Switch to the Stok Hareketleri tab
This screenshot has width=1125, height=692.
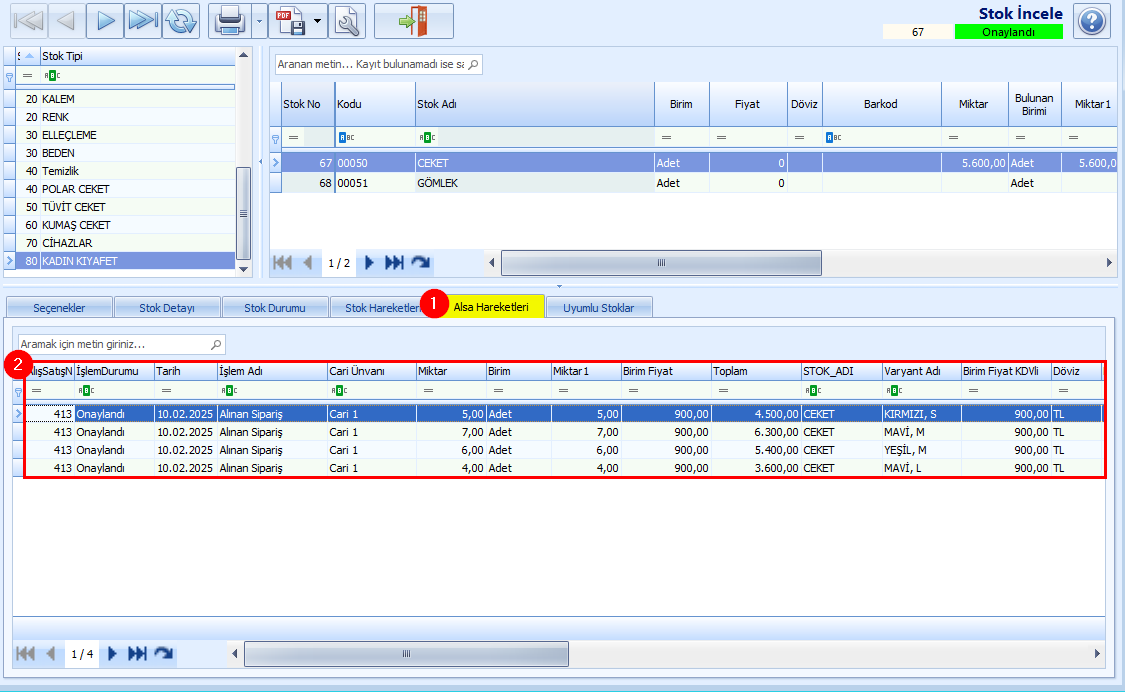coord(382,308)
